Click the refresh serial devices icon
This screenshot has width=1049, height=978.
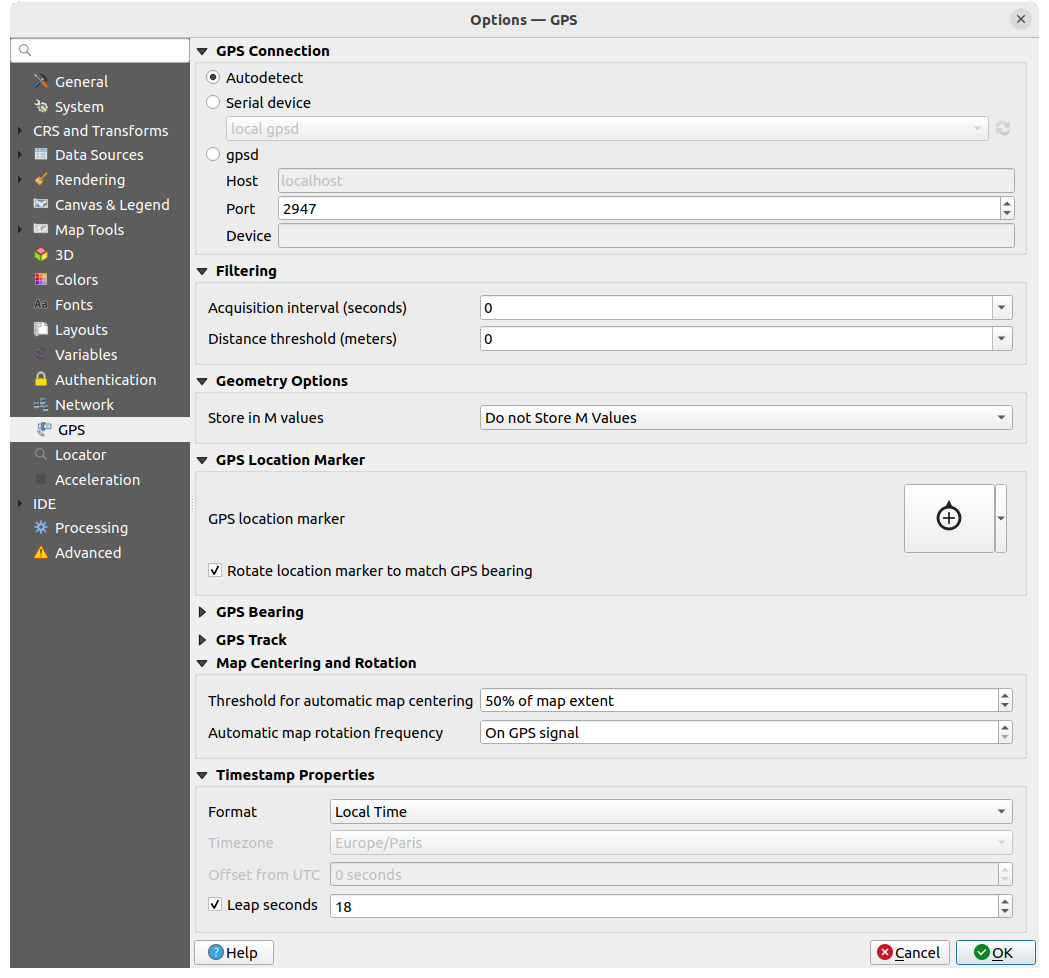1003,129
